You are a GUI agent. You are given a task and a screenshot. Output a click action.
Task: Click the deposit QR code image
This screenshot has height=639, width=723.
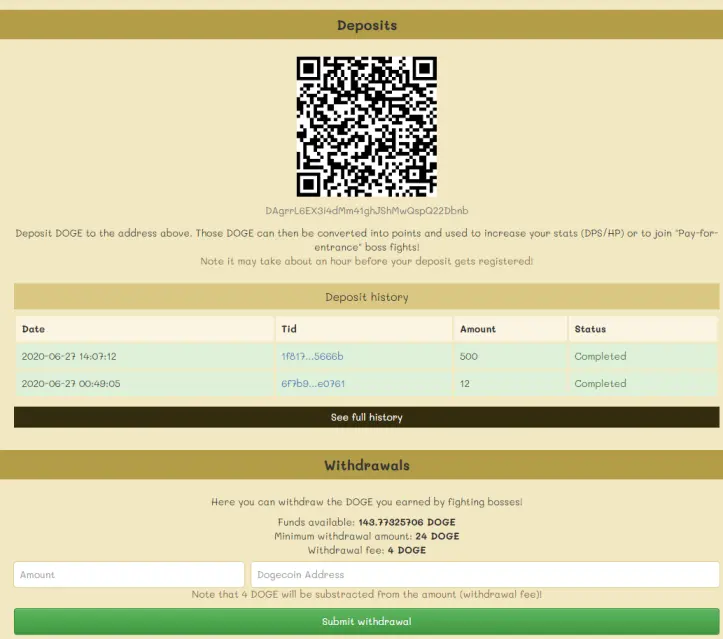367,127
